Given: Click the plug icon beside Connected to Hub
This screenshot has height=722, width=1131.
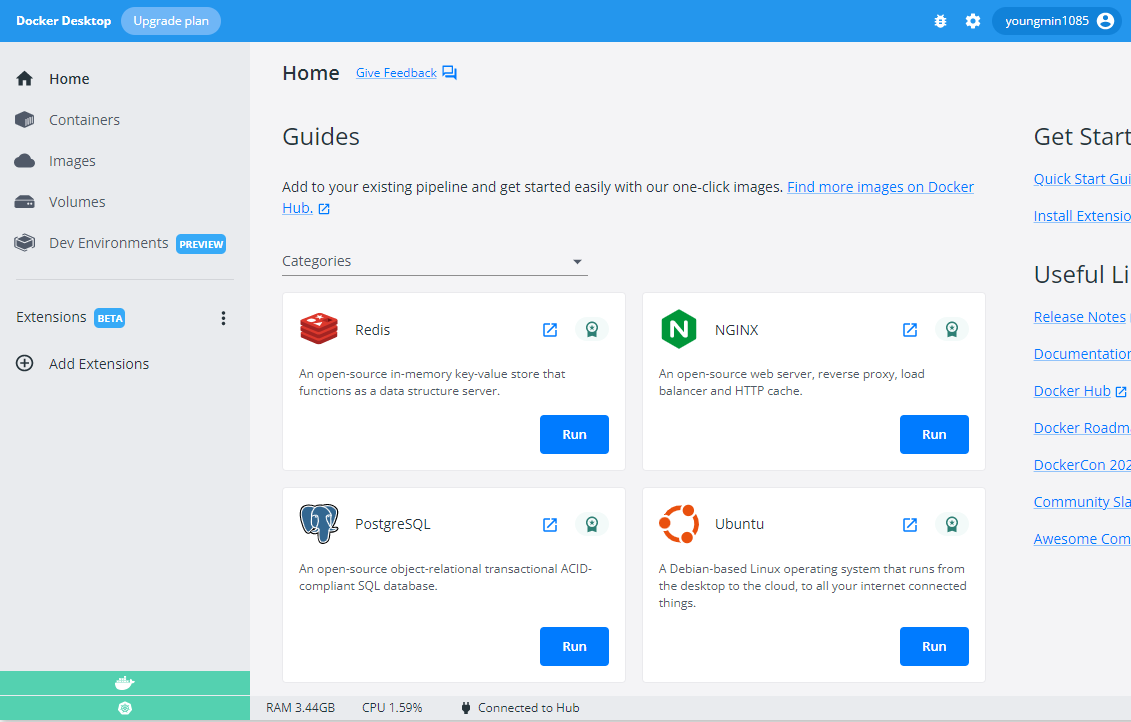Looking at the screenshot, I should coord(466,708).
